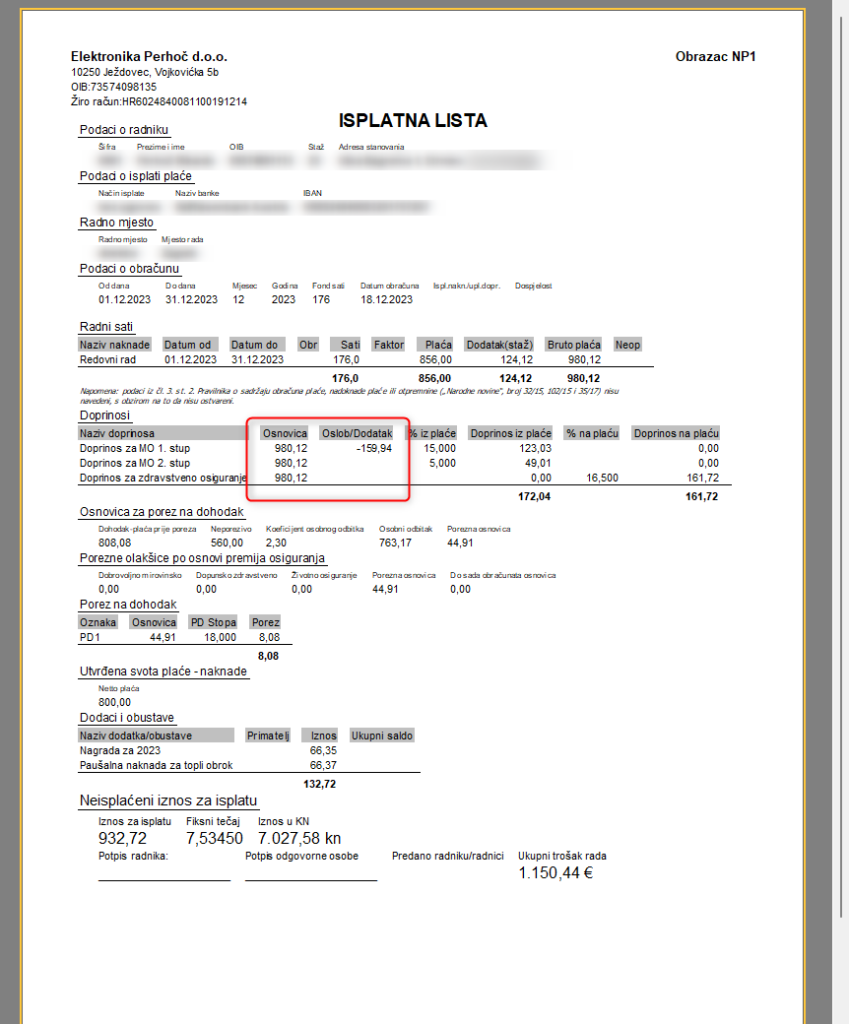Click the Obrazac NP1 form label

tap(716, 57)
